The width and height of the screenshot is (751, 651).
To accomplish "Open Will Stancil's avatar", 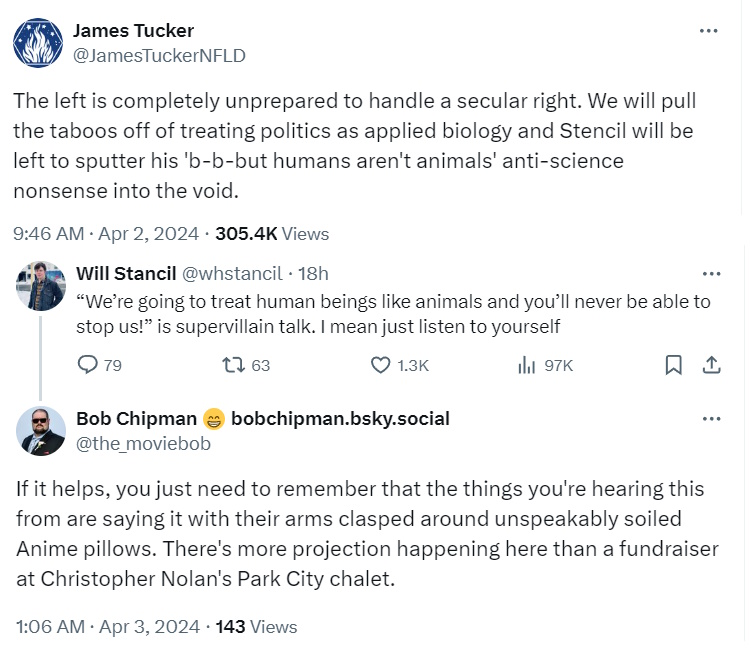I will point(41,286).
